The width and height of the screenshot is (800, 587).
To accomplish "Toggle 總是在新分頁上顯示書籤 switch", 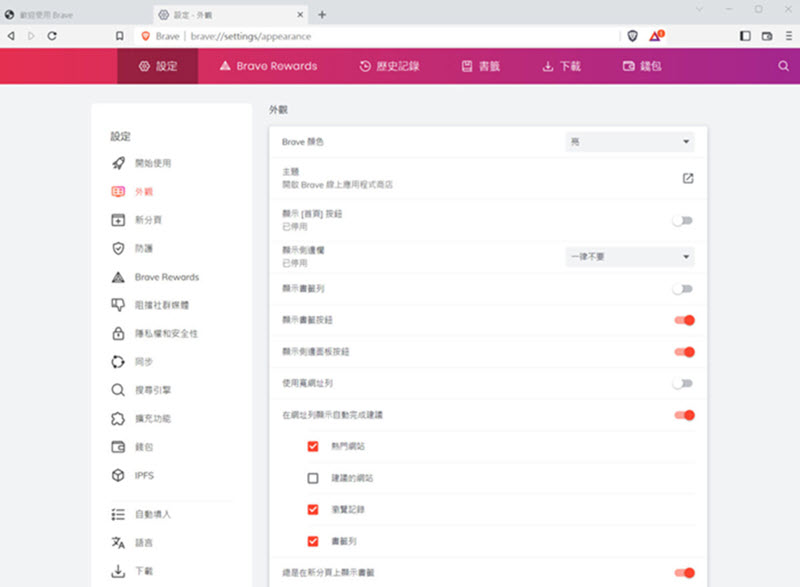I will [x=684, y=573].
